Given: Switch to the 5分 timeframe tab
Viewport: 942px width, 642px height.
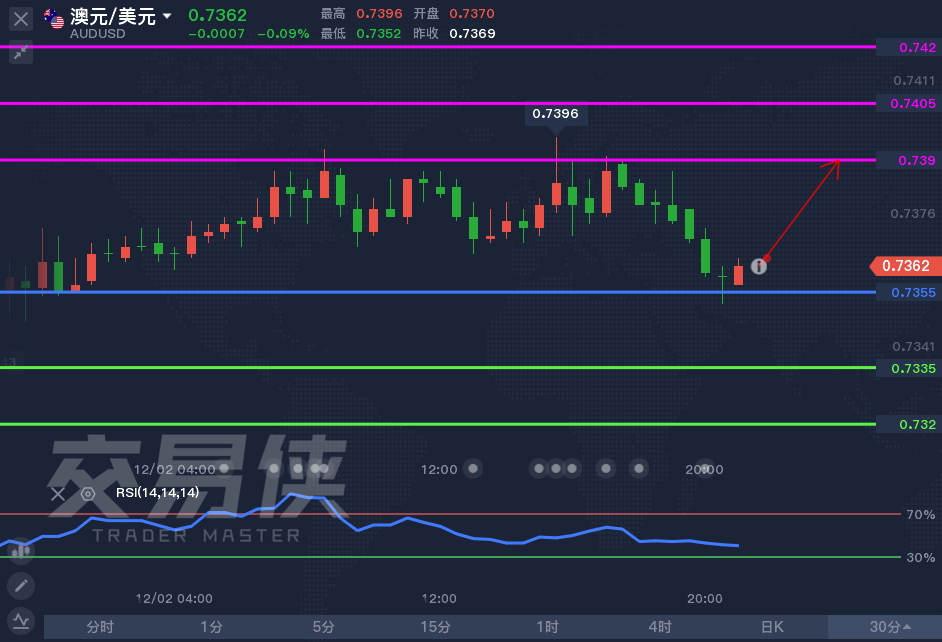Looking at the screenshot, I should [324, 627].
